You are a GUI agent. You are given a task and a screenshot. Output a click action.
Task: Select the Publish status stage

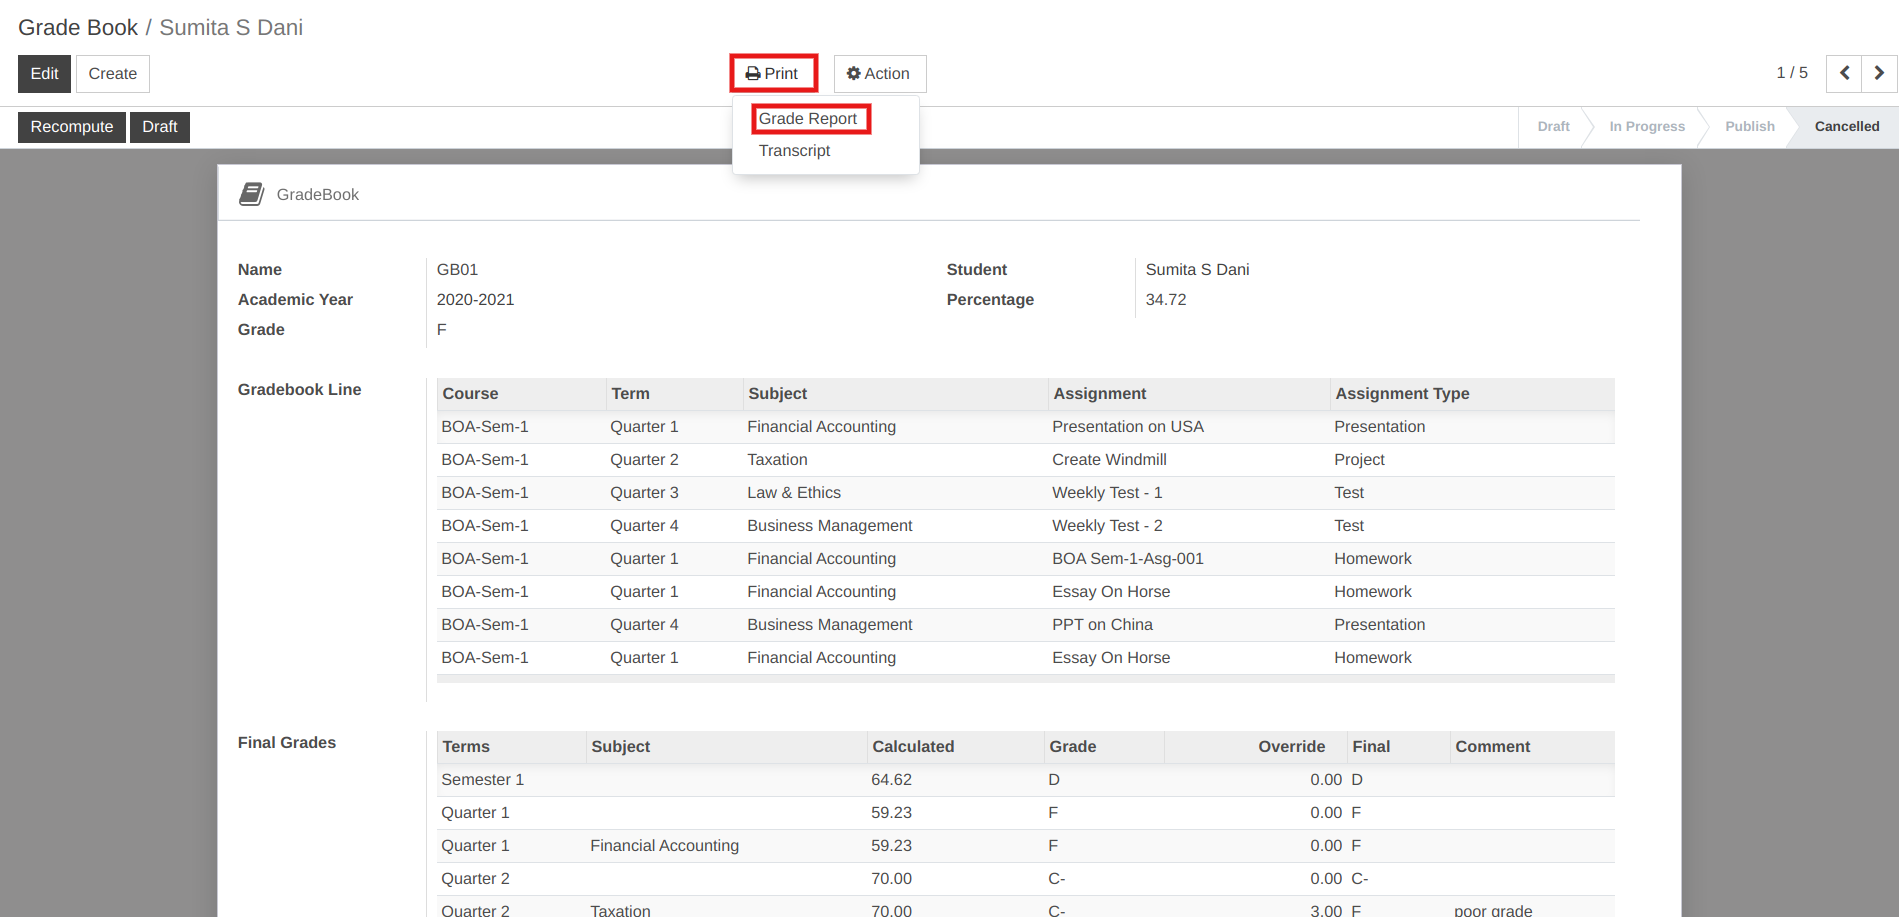click(1749, 127)
